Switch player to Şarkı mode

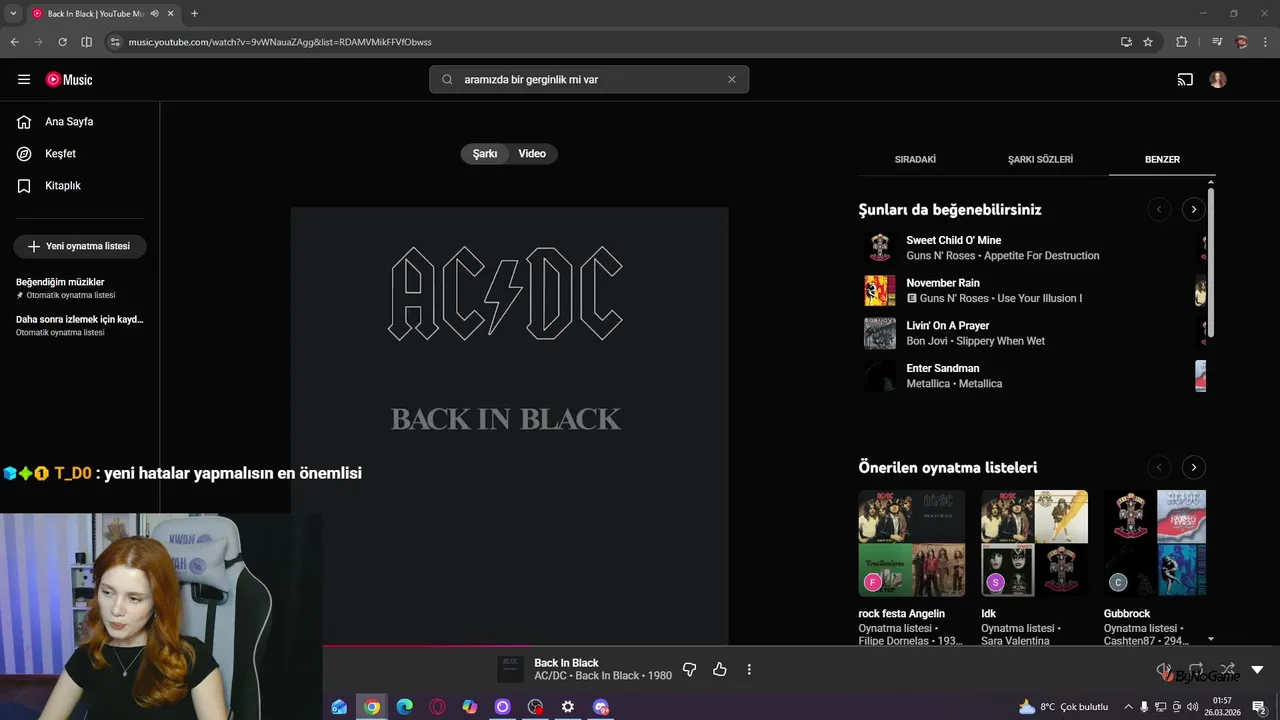[485, 154]
